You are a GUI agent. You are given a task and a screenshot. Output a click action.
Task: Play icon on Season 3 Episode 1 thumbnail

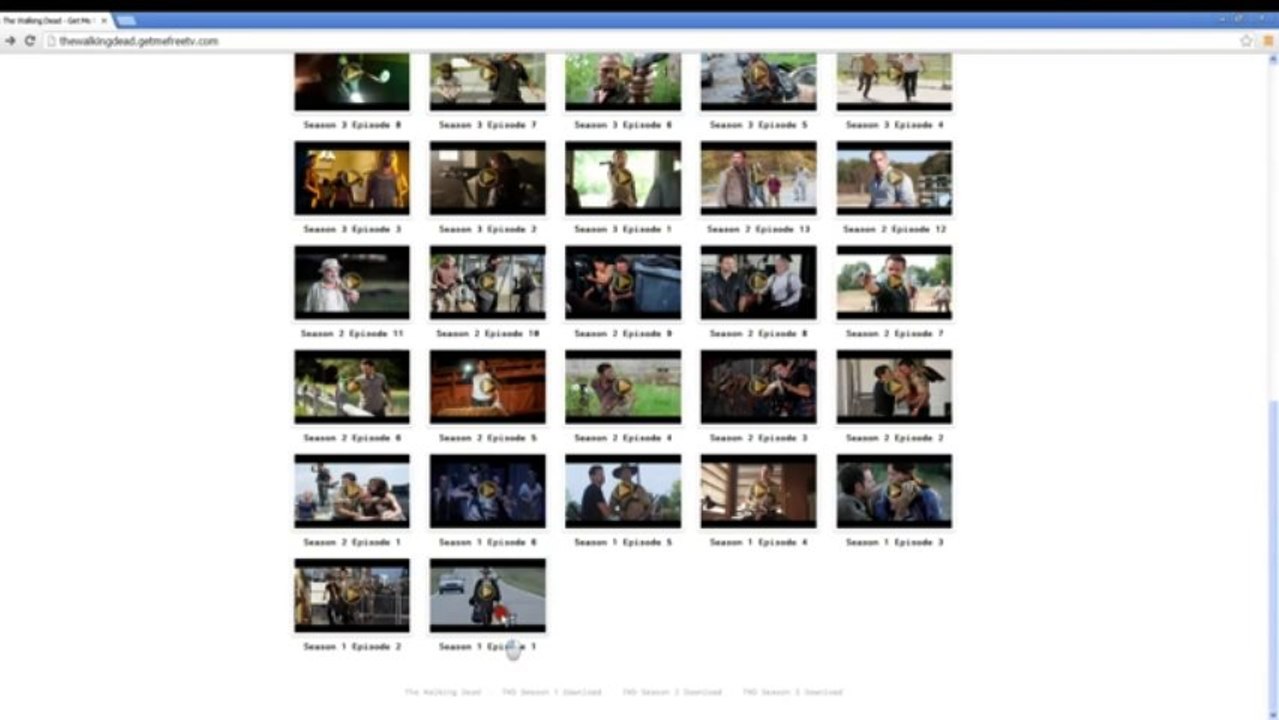(623, 178)
